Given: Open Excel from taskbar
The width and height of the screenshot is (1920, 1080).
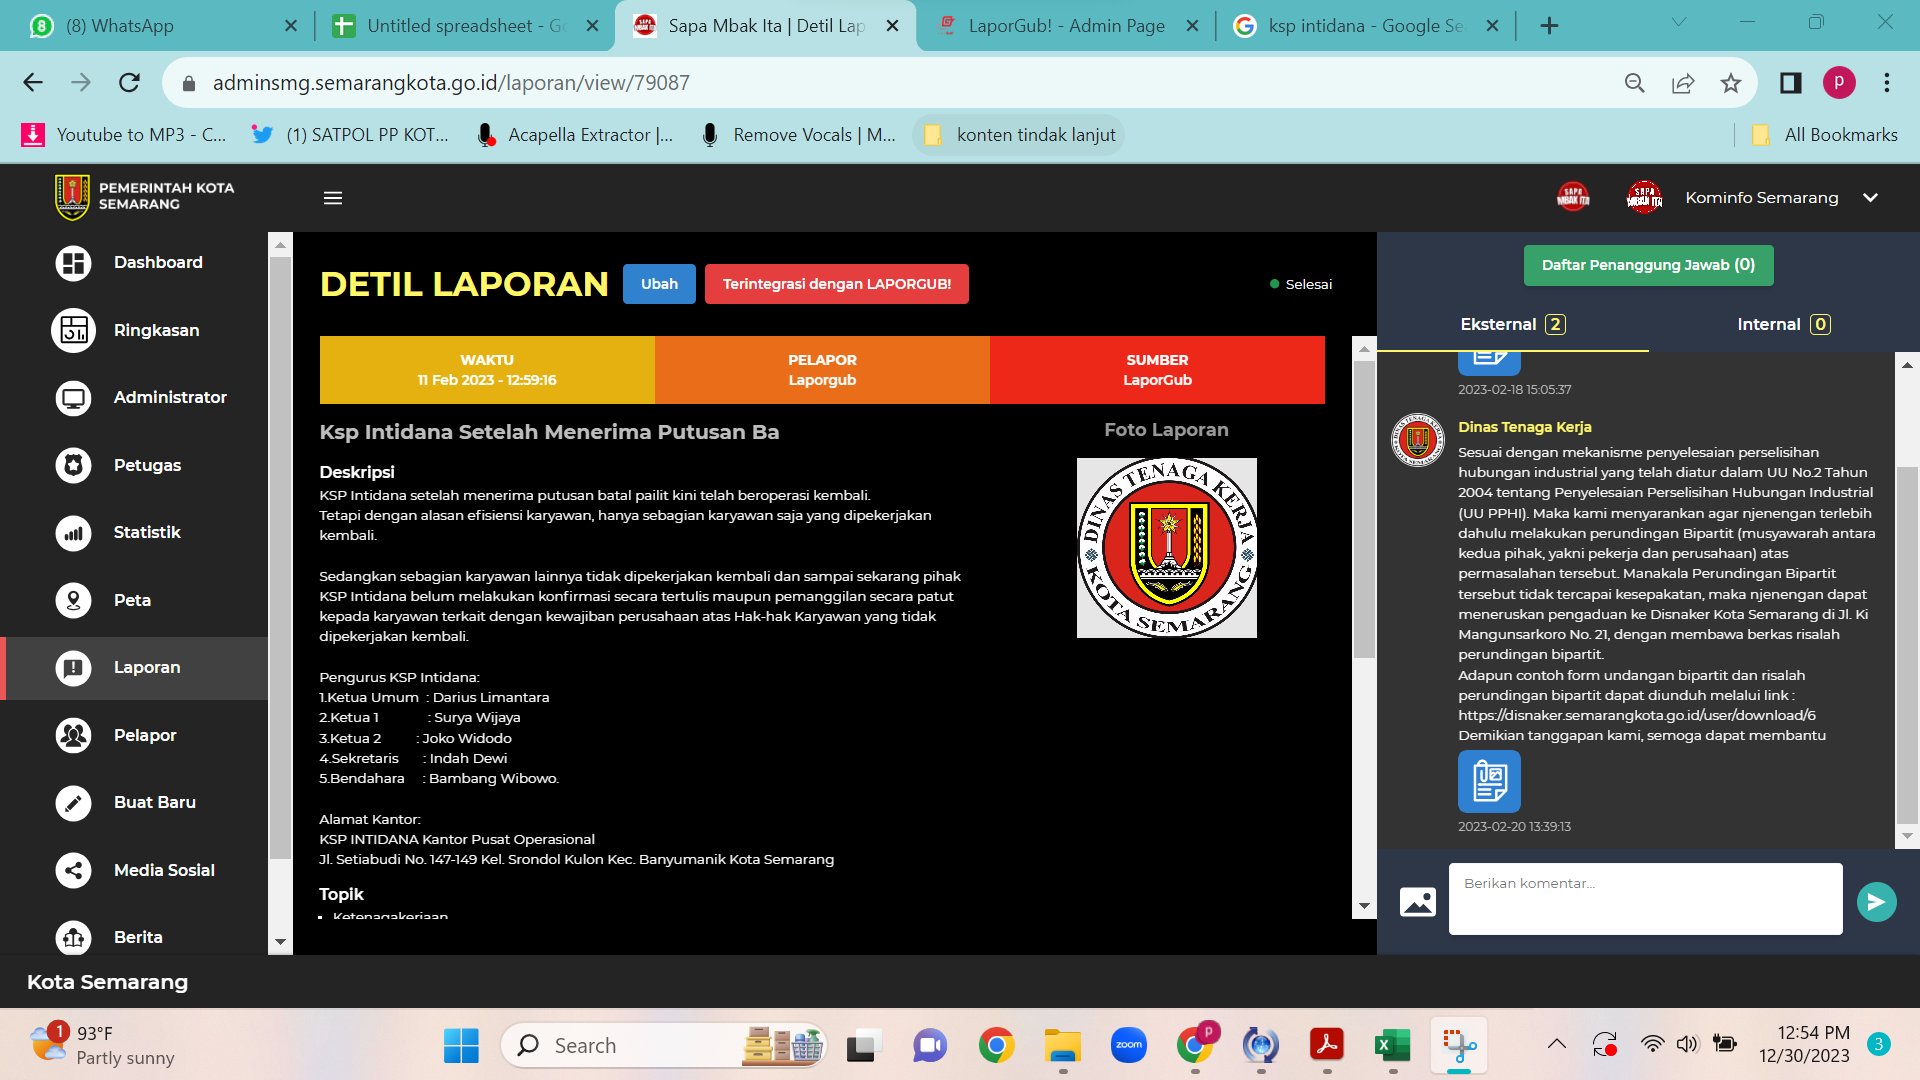Looking at the screenshot, I should point(1392,1045).
